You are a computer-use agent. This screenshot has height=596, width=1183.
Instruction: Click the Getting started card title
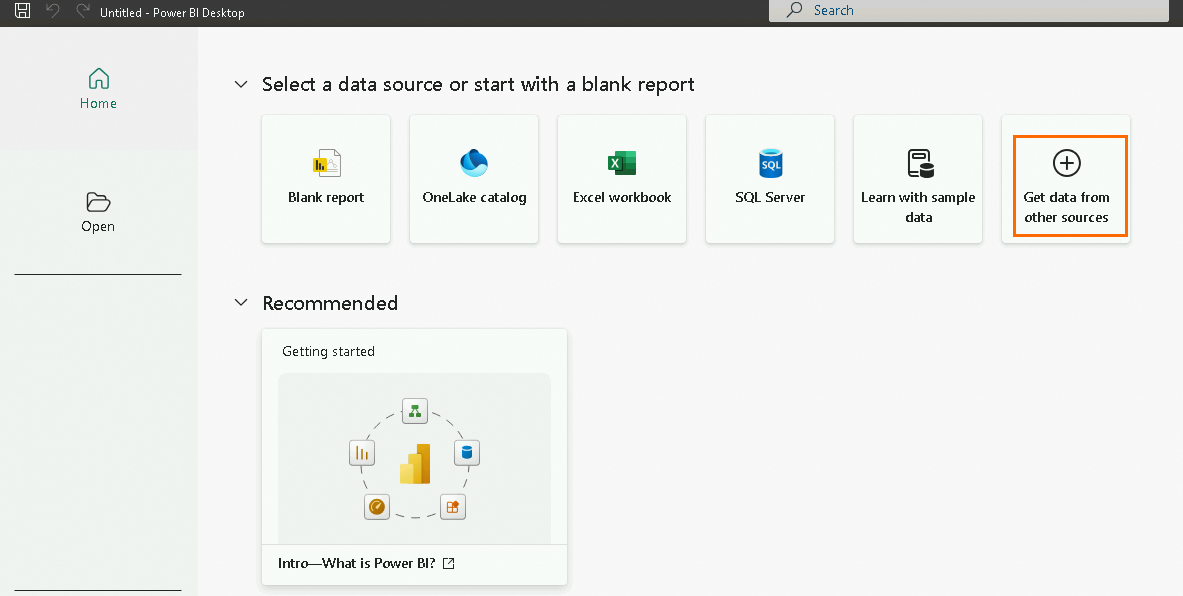click(328, 352)
